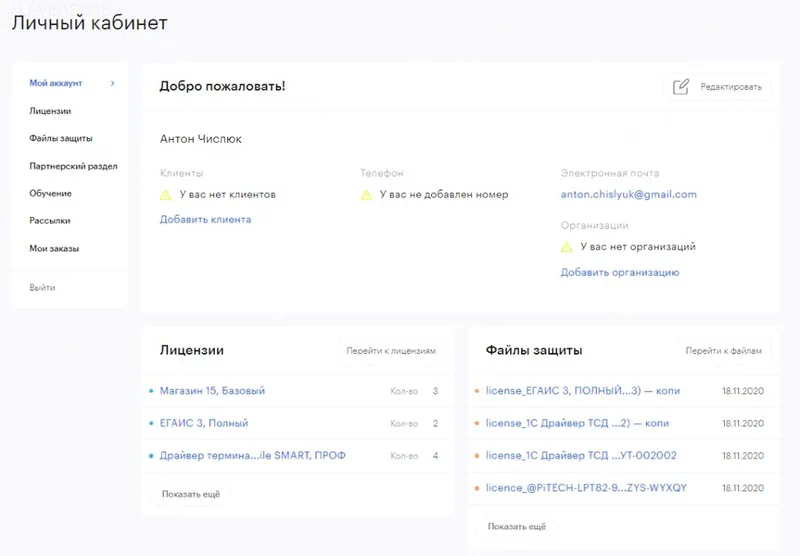The width and height of the screenshot is (800, 556).
Task: Click Выйти to log out
Action: pos(42,287)
